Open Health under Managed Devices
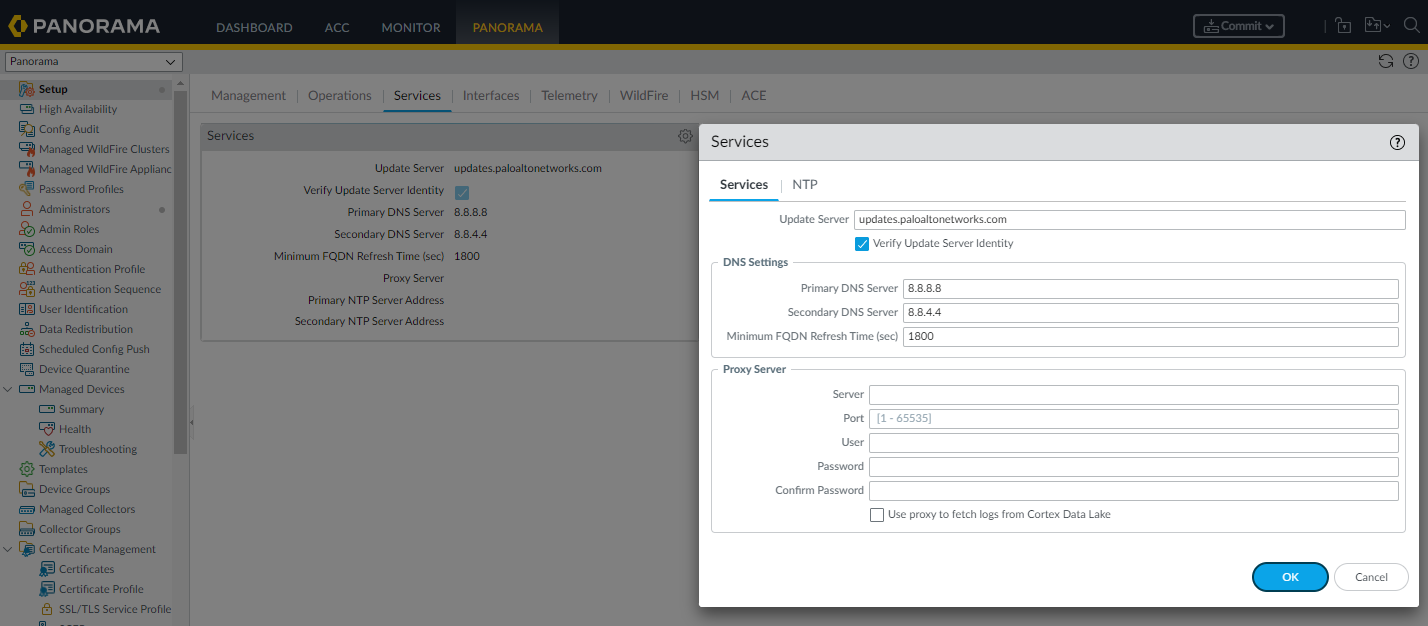 tap(75, 429)
